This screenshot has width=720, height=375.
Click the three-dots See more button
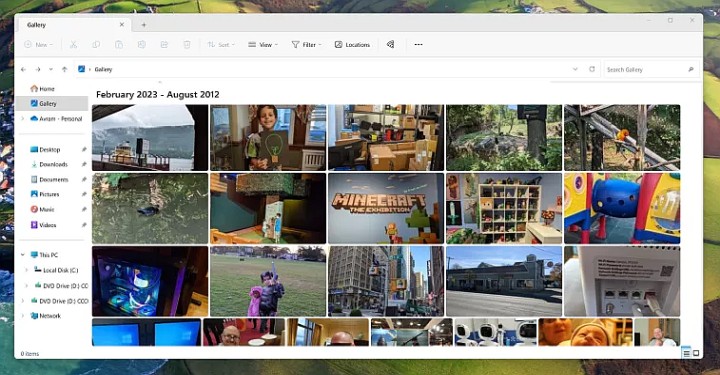click(x=418, y=45)
